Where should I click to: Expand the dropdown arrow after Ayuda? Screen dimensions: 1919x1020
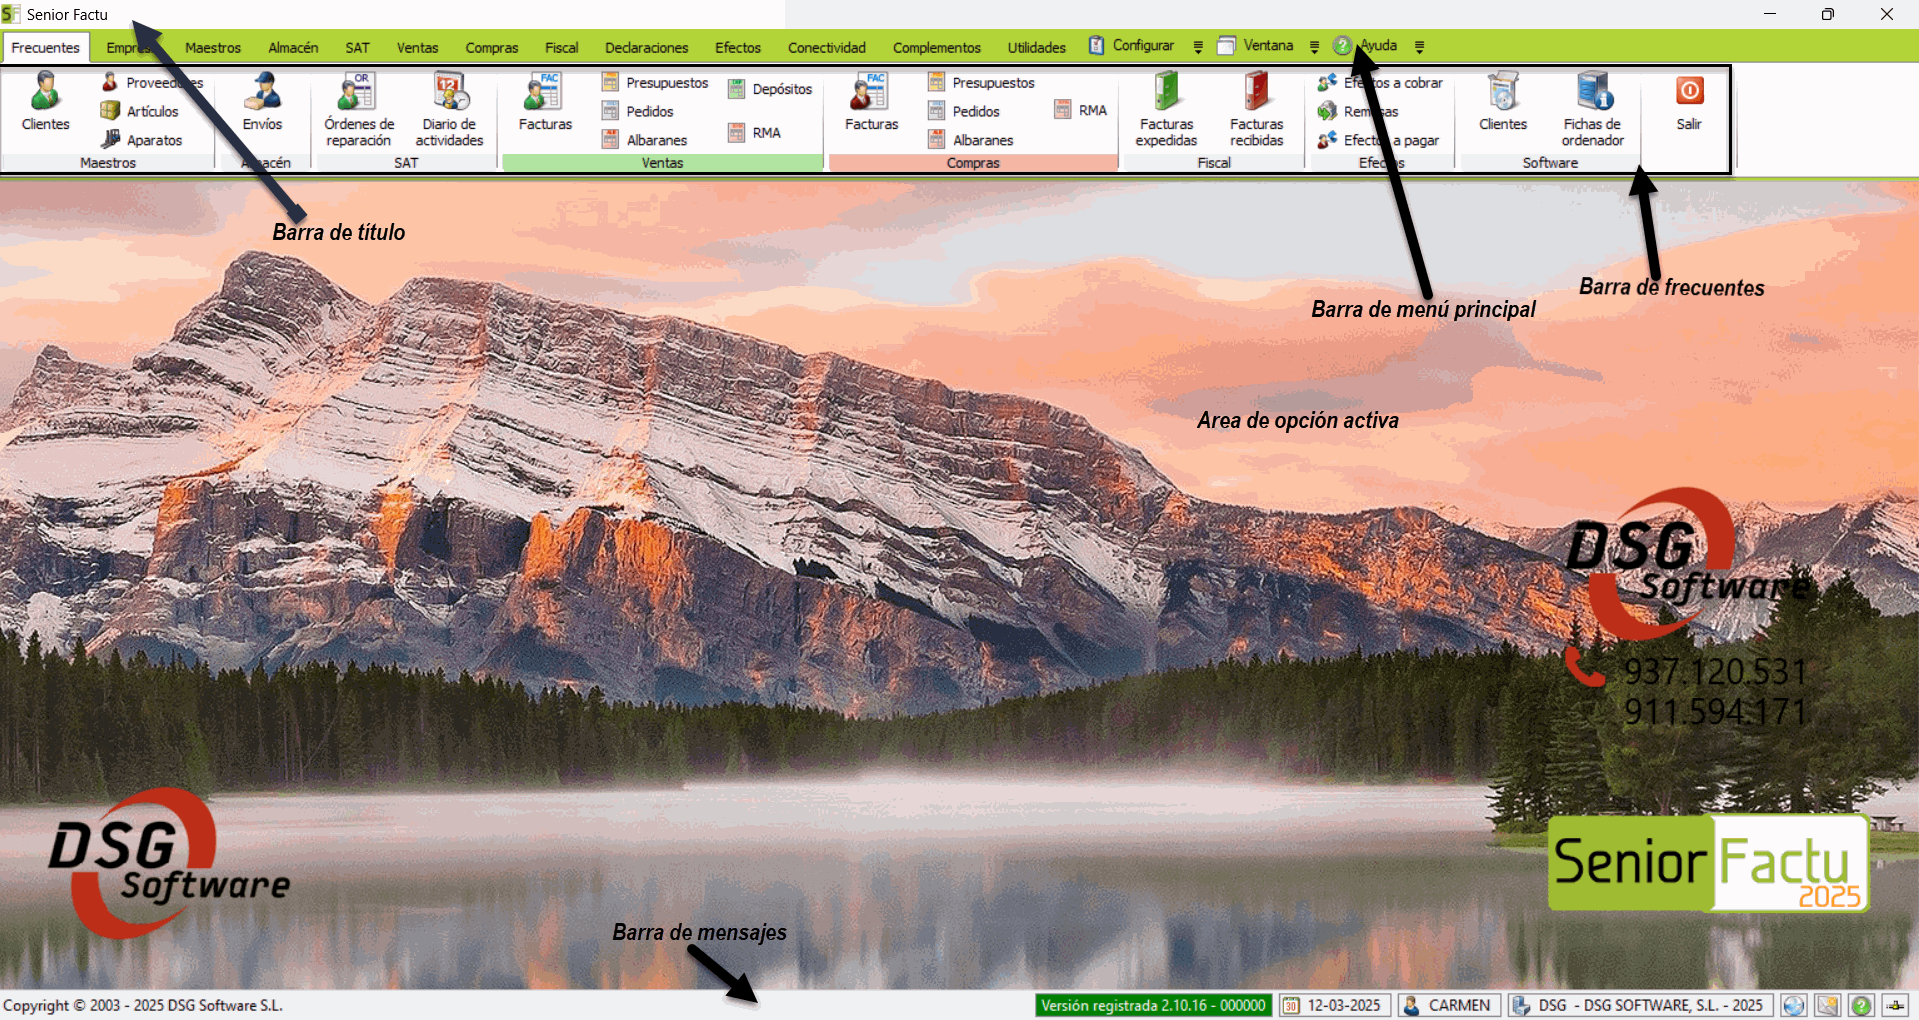point(1419,47)
